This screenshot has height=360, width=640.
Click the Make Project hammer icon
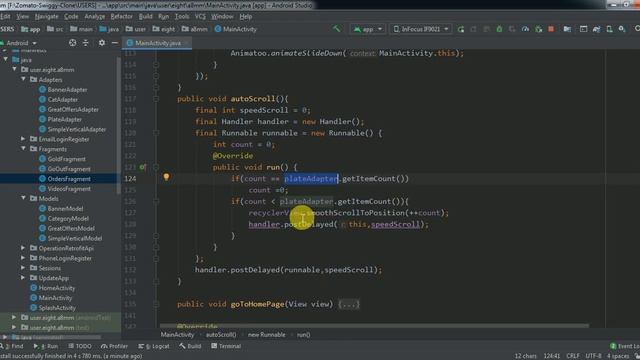(x=337, y=29)
